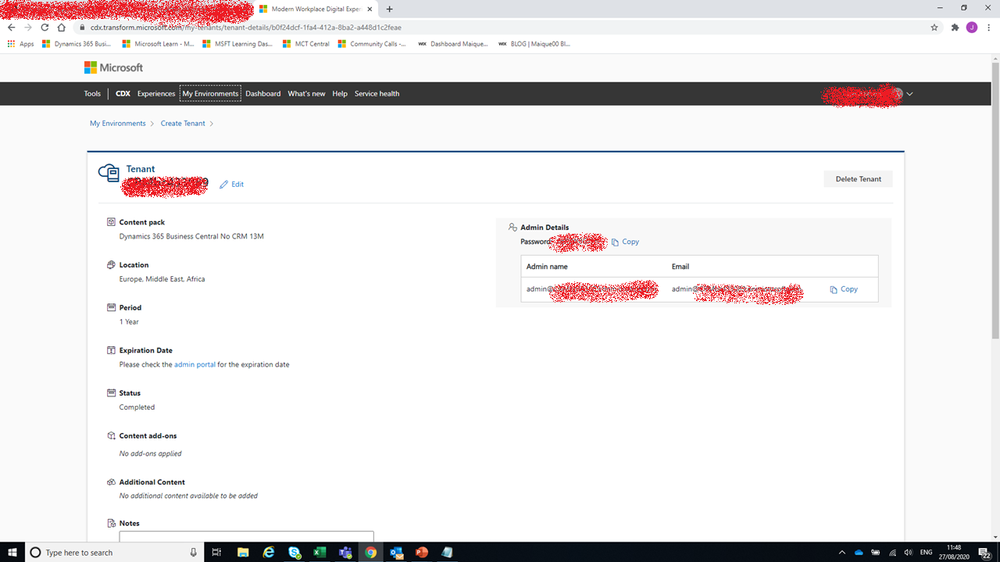Screen dimensions: 1000x562
Task: Open Skype from the taskbar
Action: pos(294,552)
